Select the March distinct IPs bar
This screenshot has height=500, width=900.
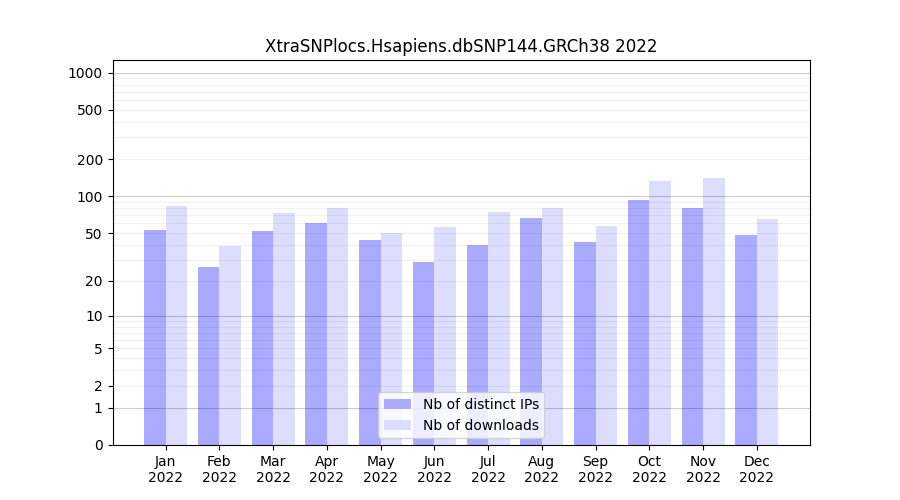pos(262,338)
